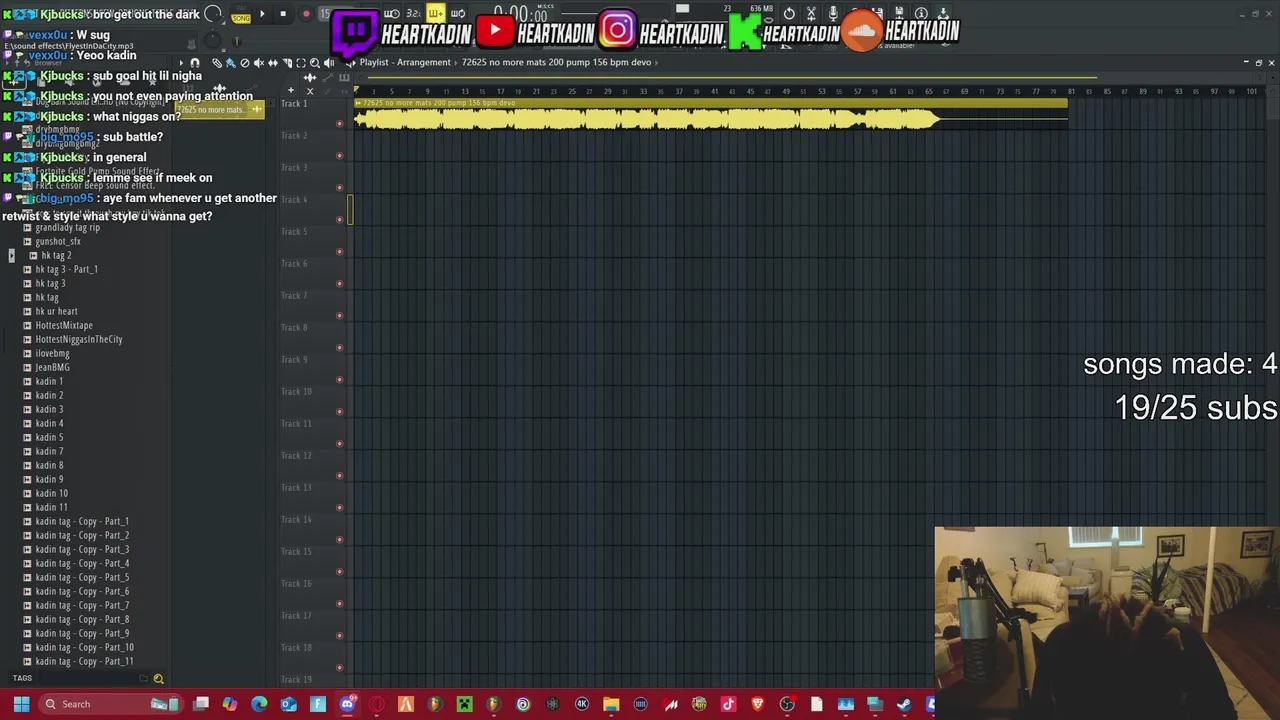The width and height of the screenshot is (1280, 720).
Task: Click the red Record button
Action: (x=306, y=14)
